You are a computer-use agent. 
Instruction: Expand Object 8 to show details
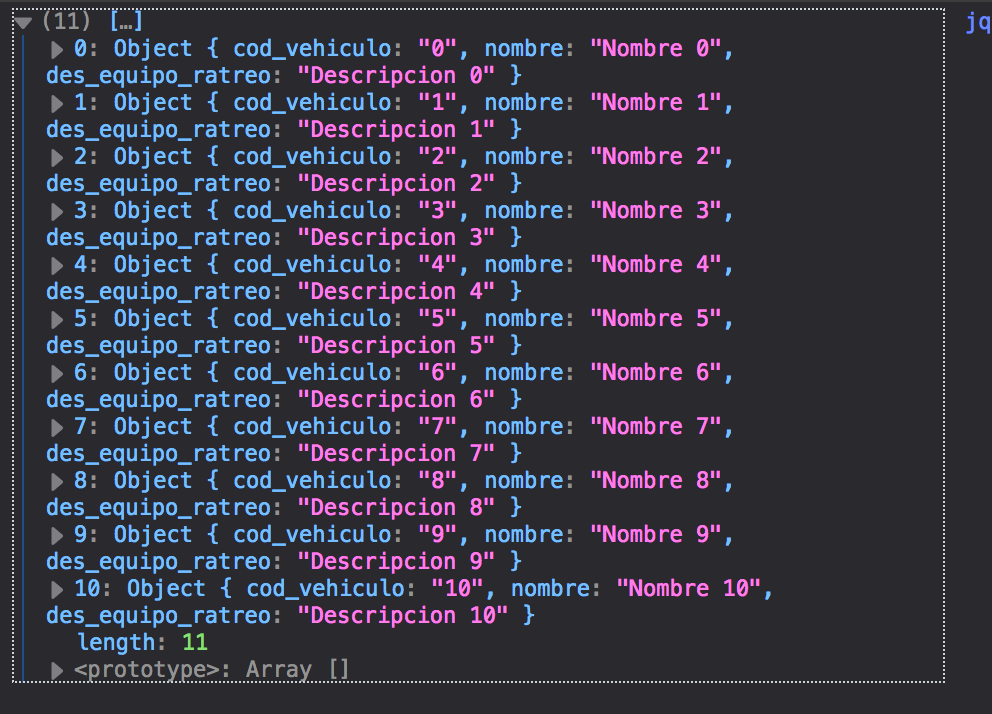57,480
